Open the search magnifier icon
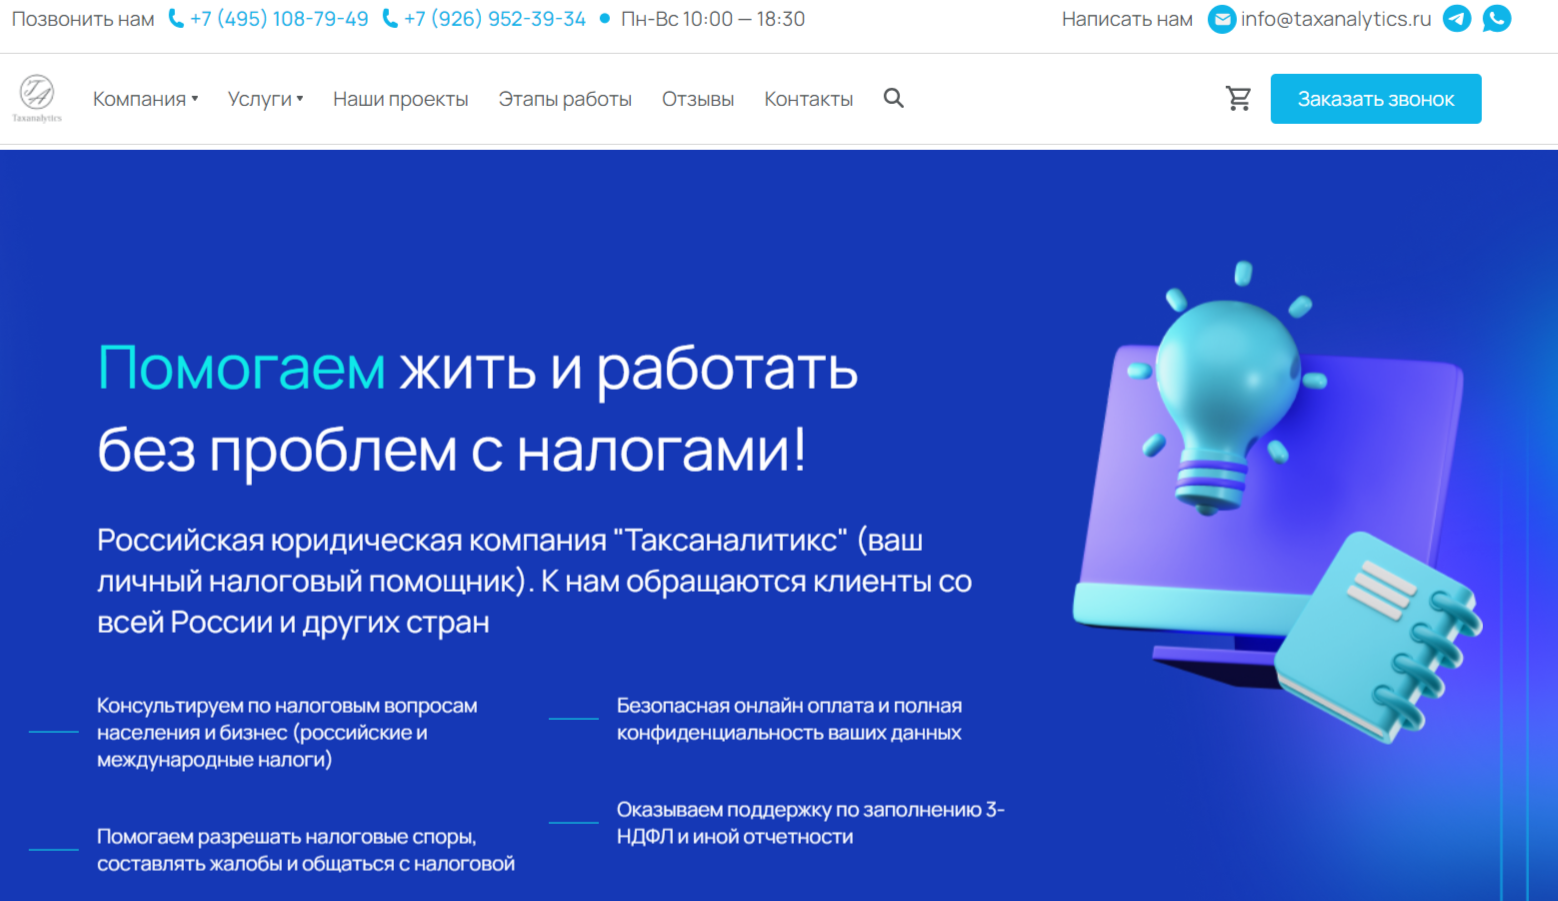Viewport: 1558px width, 901px height. click(x=893, y=98)
